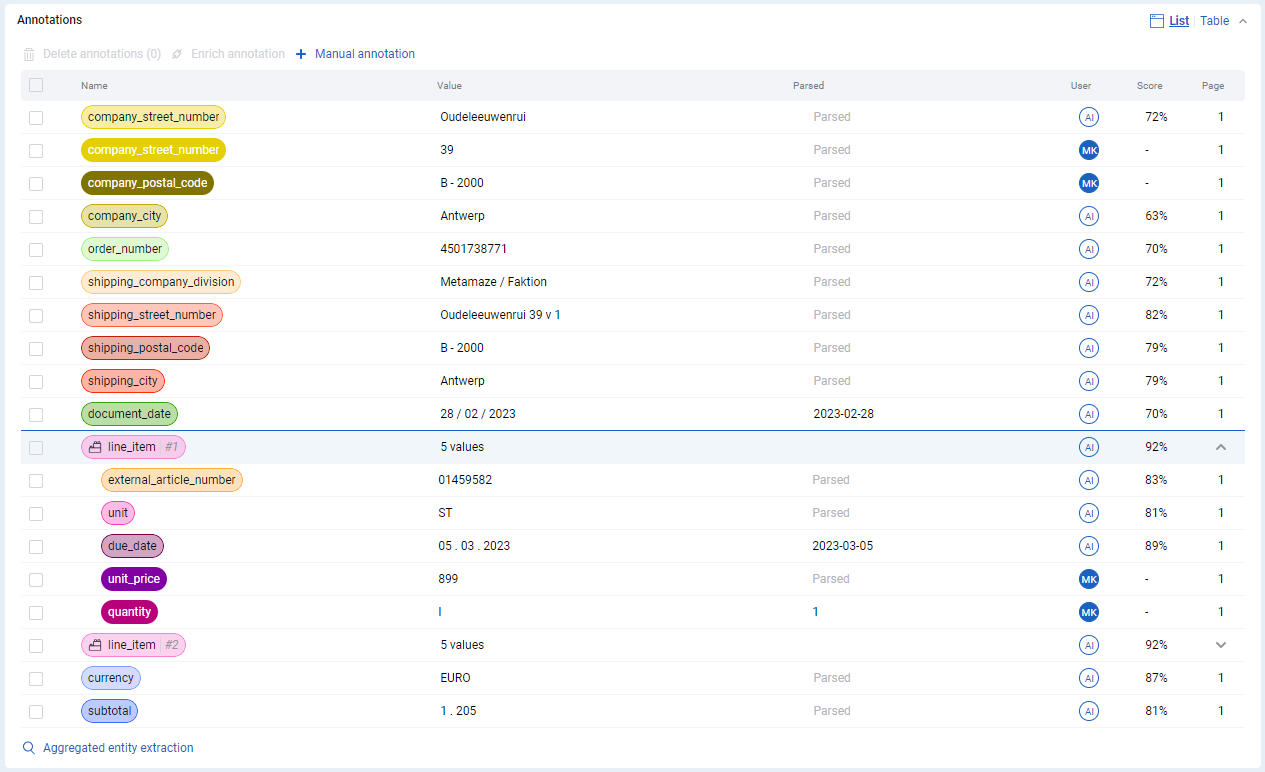Click the AI badge in due_date row

1089,546
